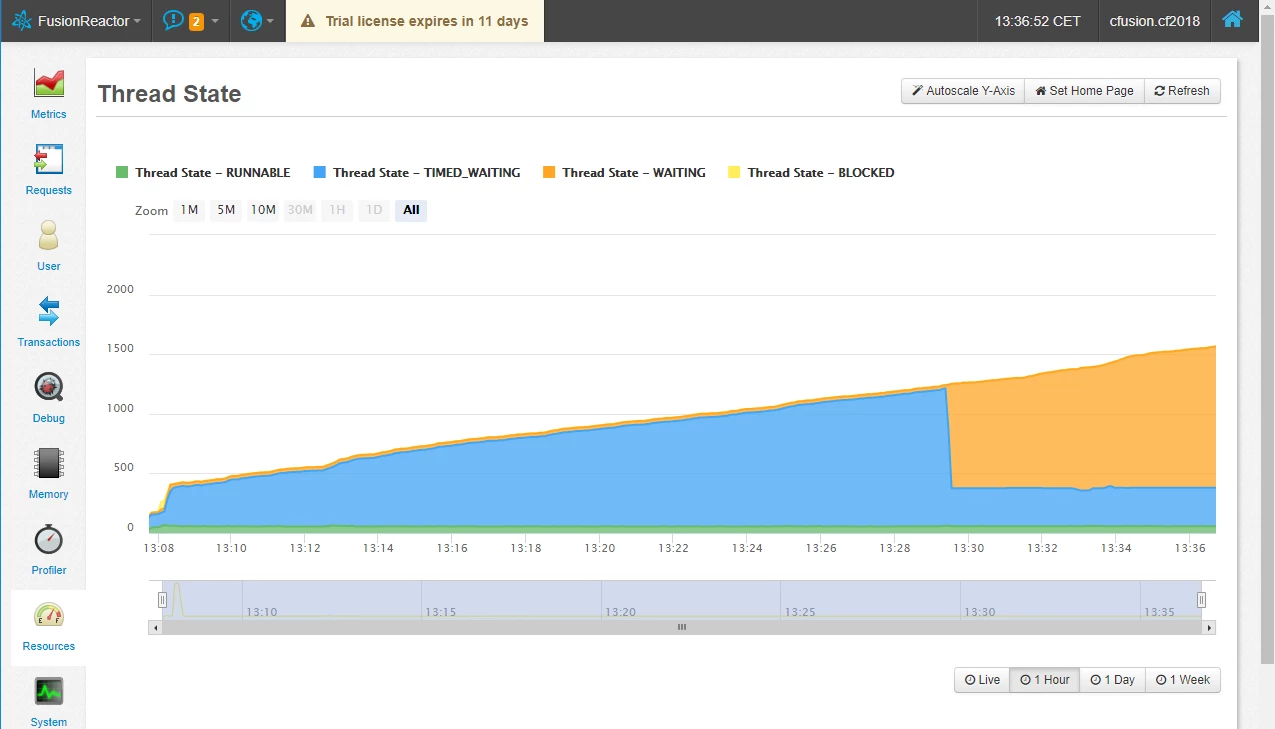This screenshot has height=729, width=1275.
Task: Switch to 1 Hour time range
Action: pos(1045,680)
